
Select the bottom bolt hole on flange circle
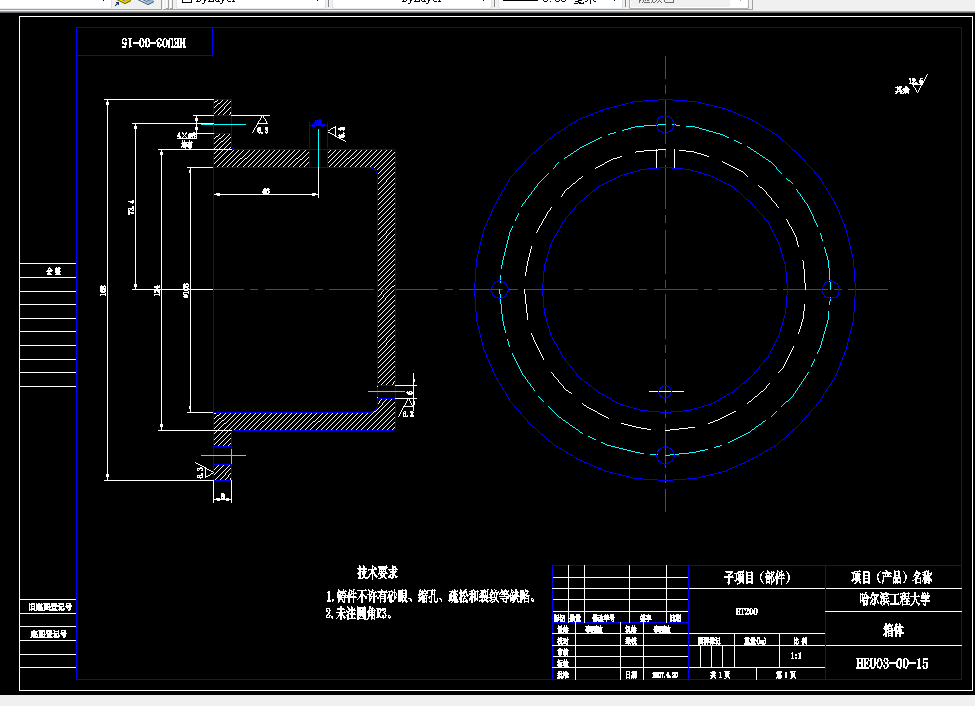(665, 455)
